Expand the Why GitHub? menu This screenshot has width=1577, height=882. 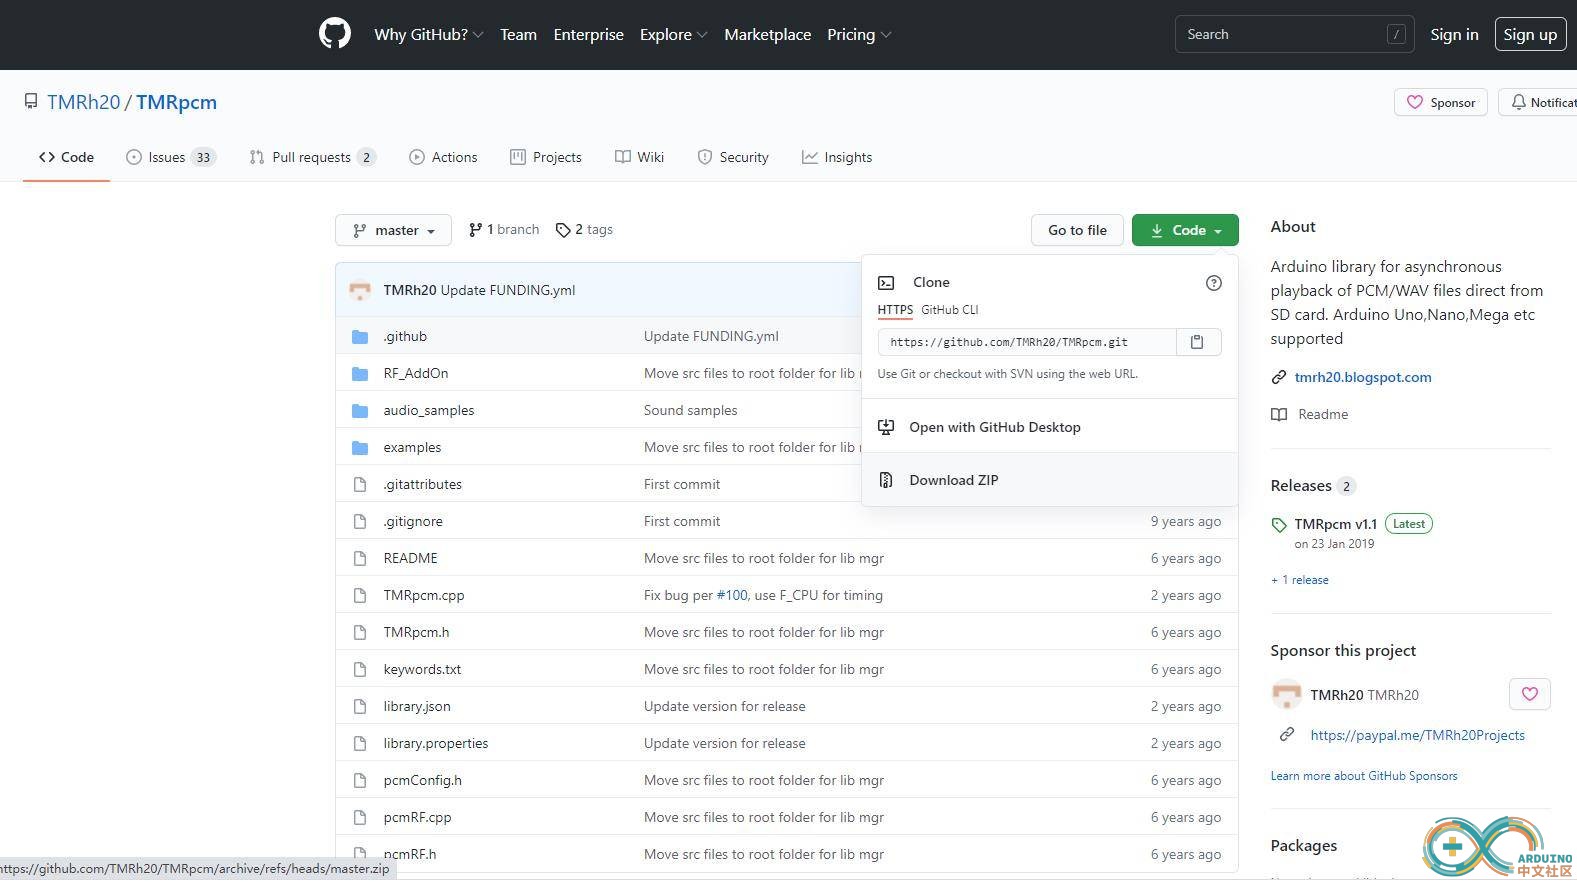click(x=429, y=34)
